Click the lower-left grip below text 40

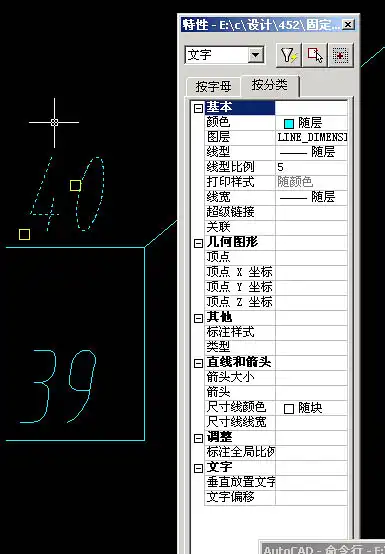(x=24, y=234)
